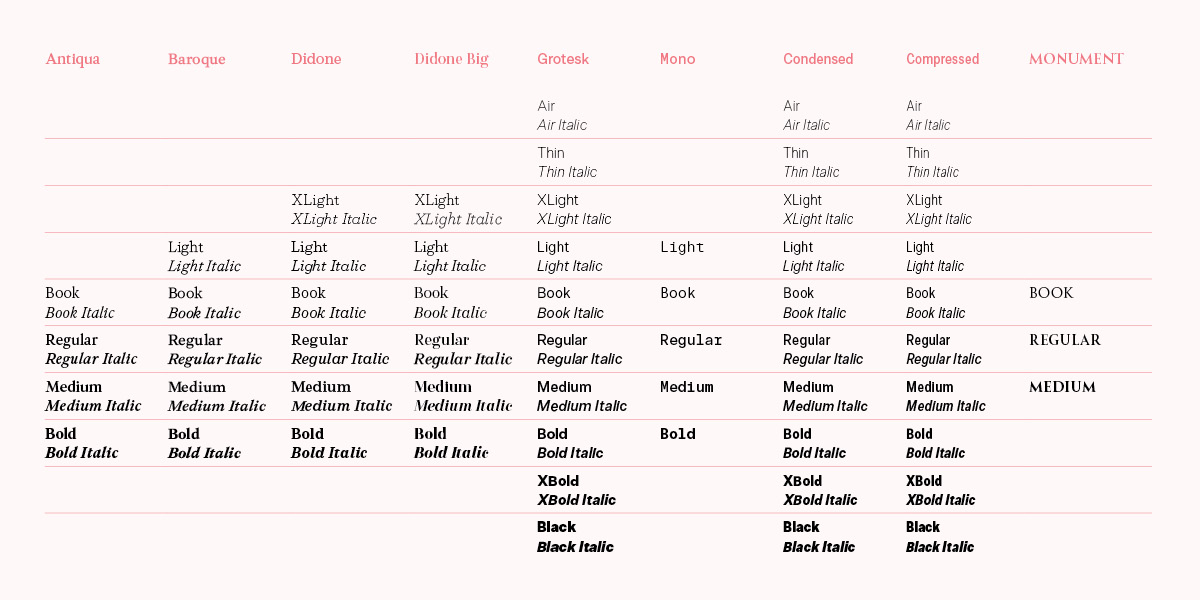The height and width of the screenshot is (600, 1200).
Task: Pick Black Italic in Grotesk column
Action: [575, 547]
